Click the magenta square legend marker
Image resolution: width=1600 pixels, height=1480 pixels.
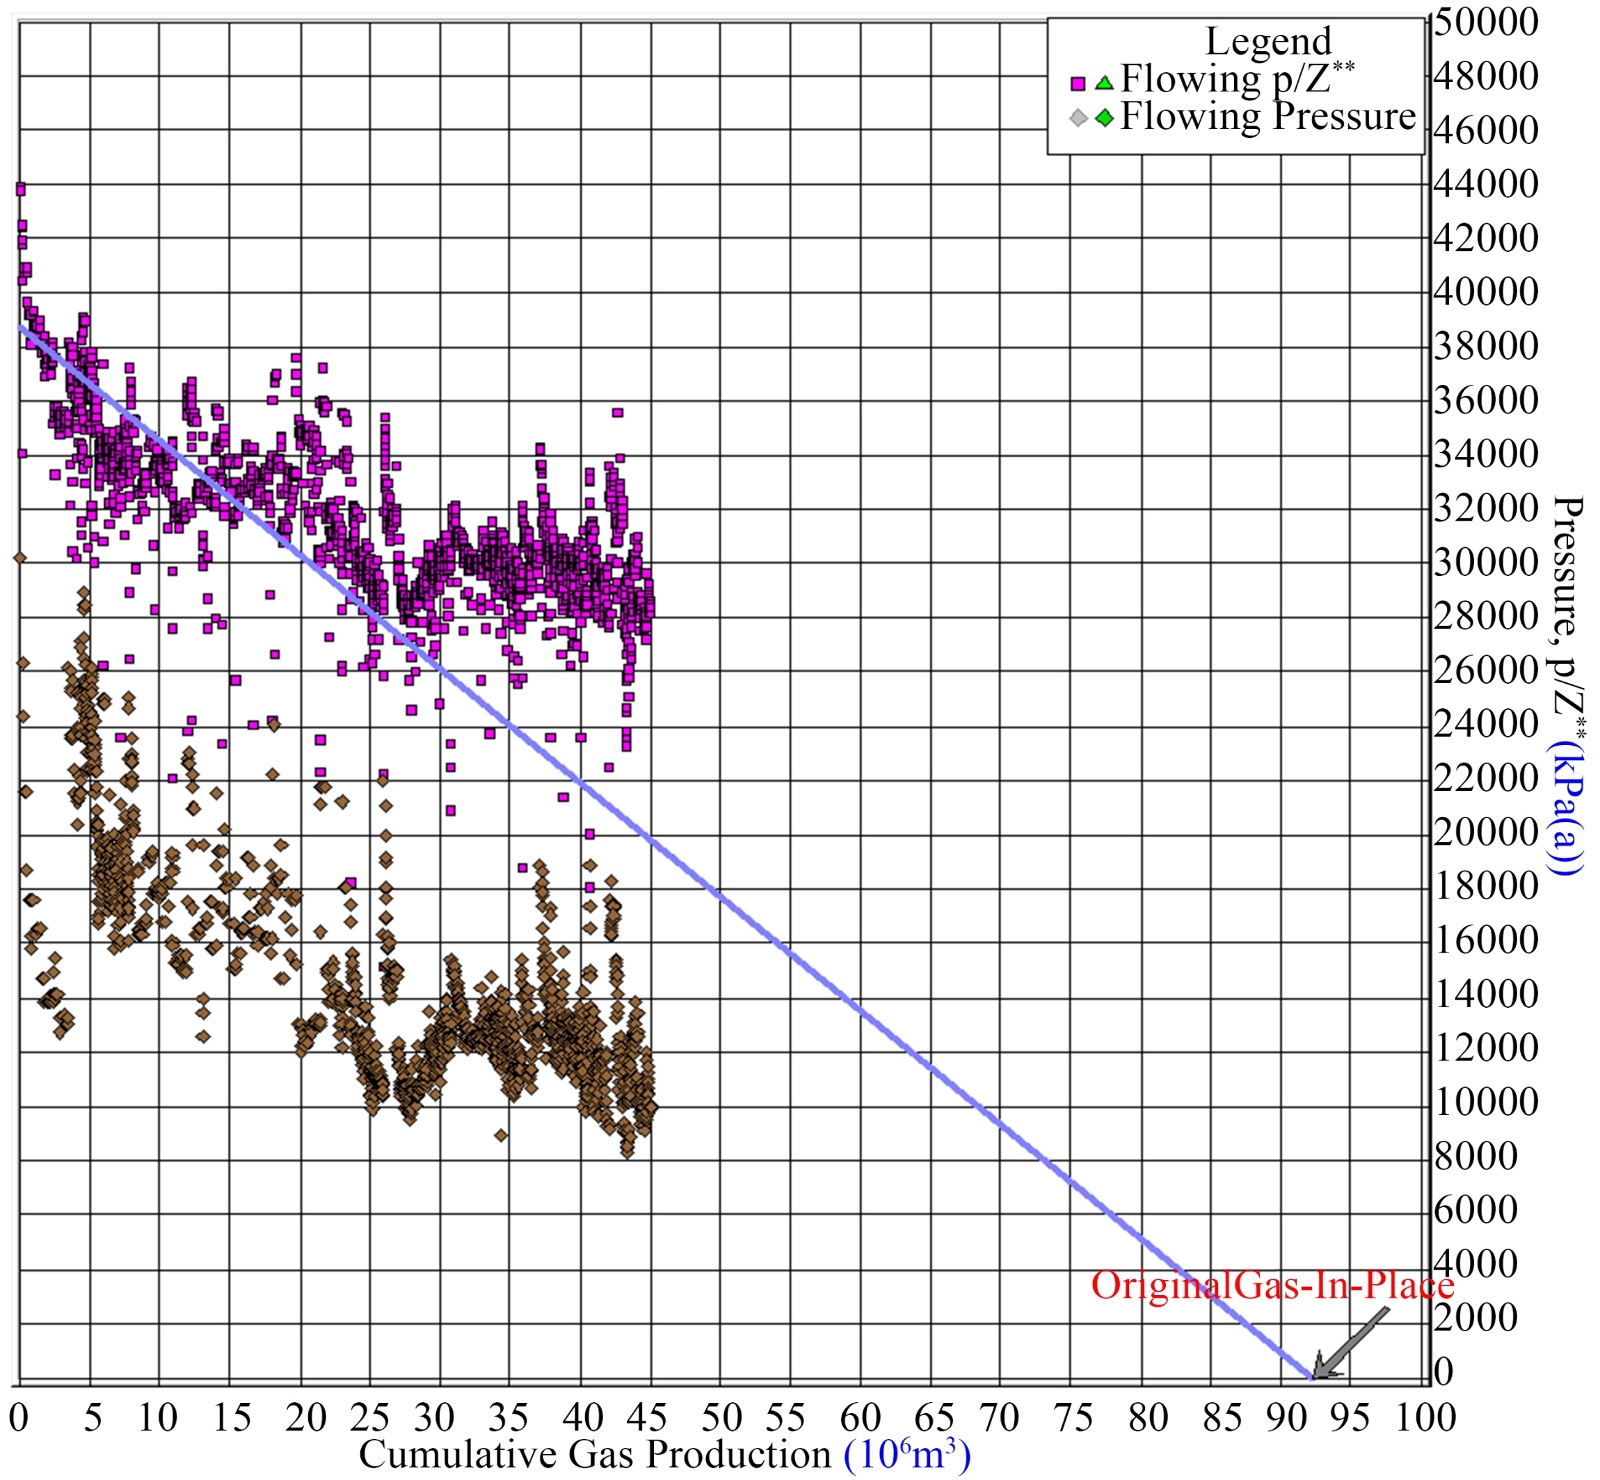[x=1078, y=83]
